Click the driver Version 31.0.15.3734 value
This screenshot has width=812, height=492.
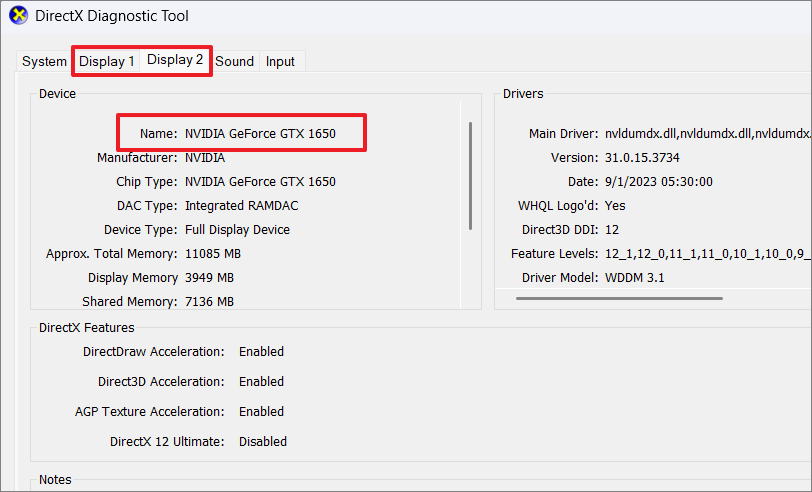coord(642,157)
